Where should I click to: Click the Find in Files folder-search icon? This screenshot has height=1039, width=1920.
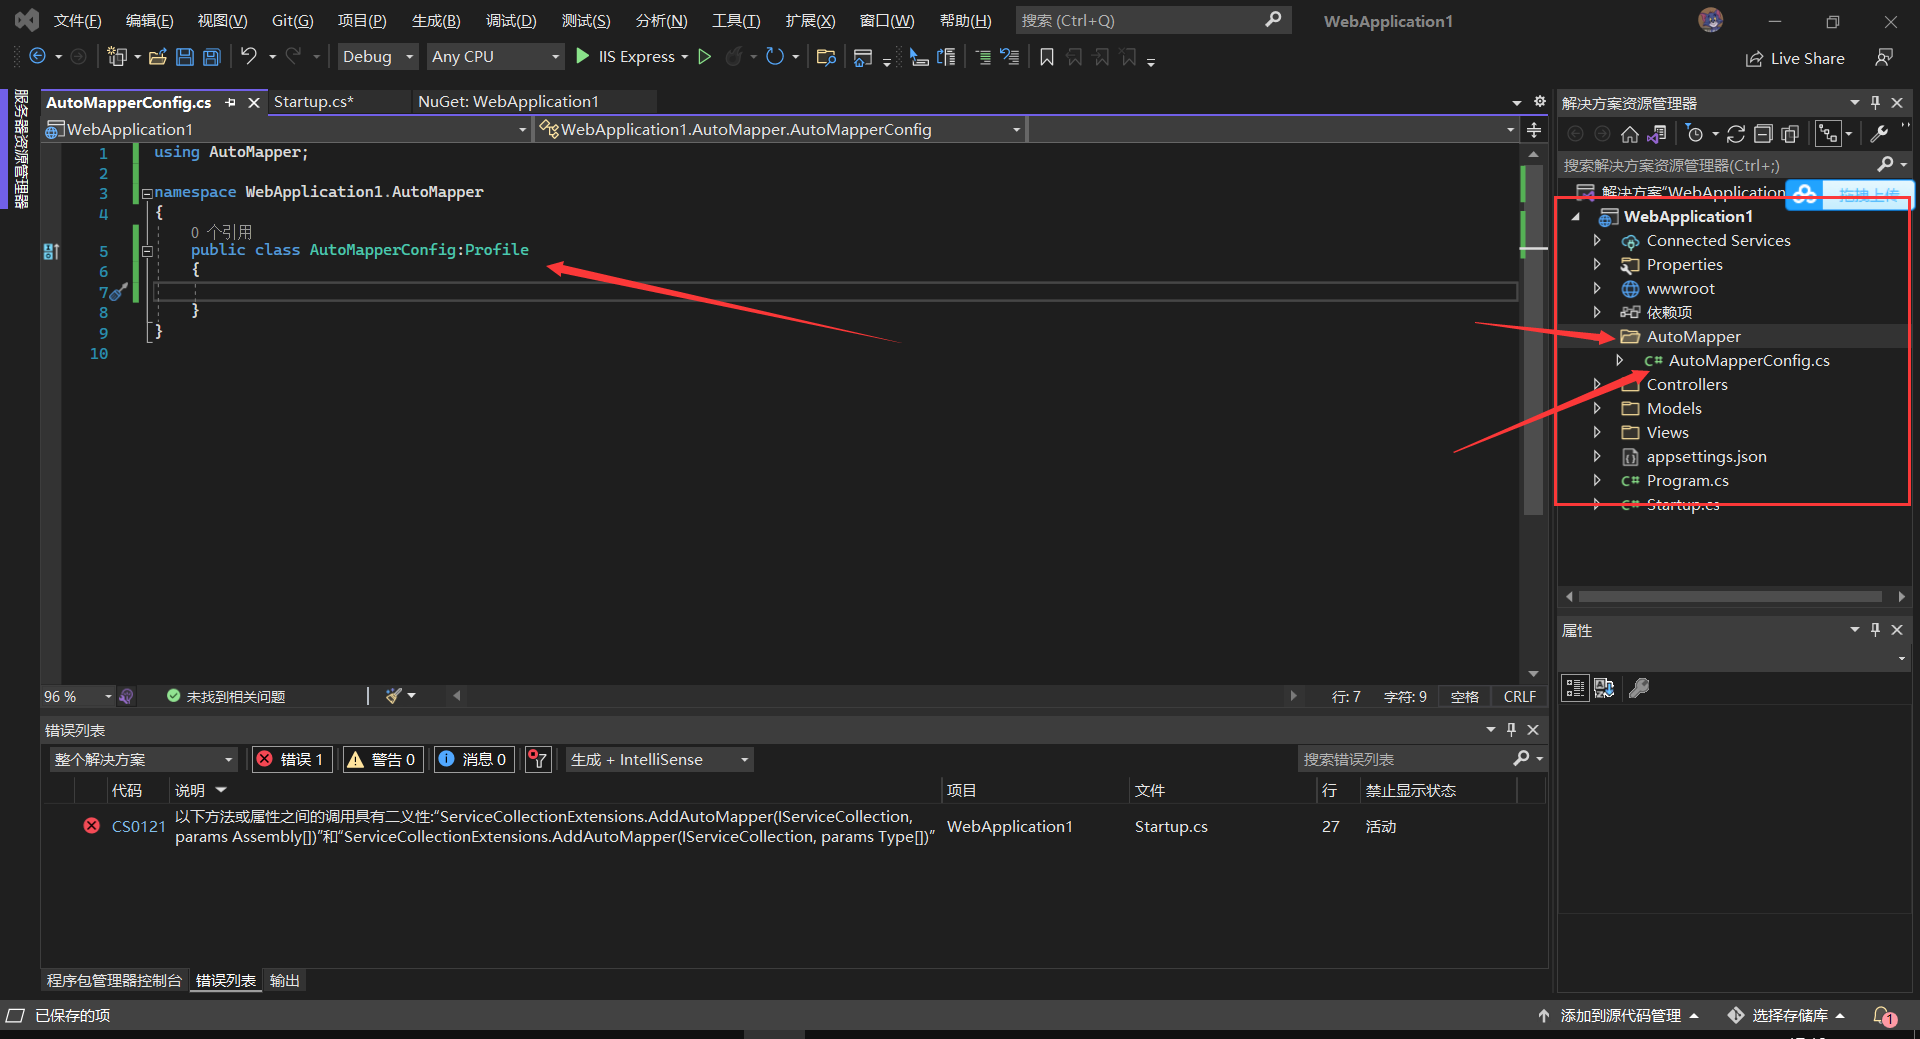pos(826,57)
